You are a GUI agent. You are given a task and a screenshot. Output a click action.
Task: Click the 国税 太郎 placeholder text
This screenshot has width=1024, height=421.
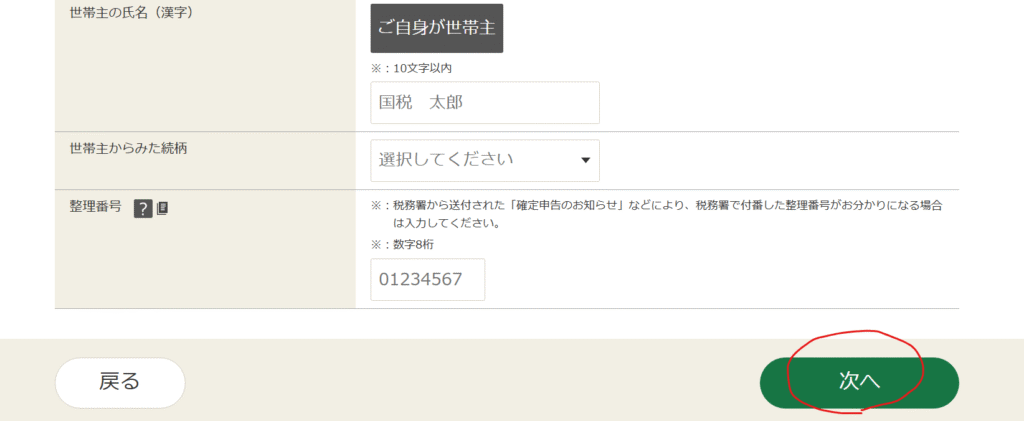pos(421,103)
